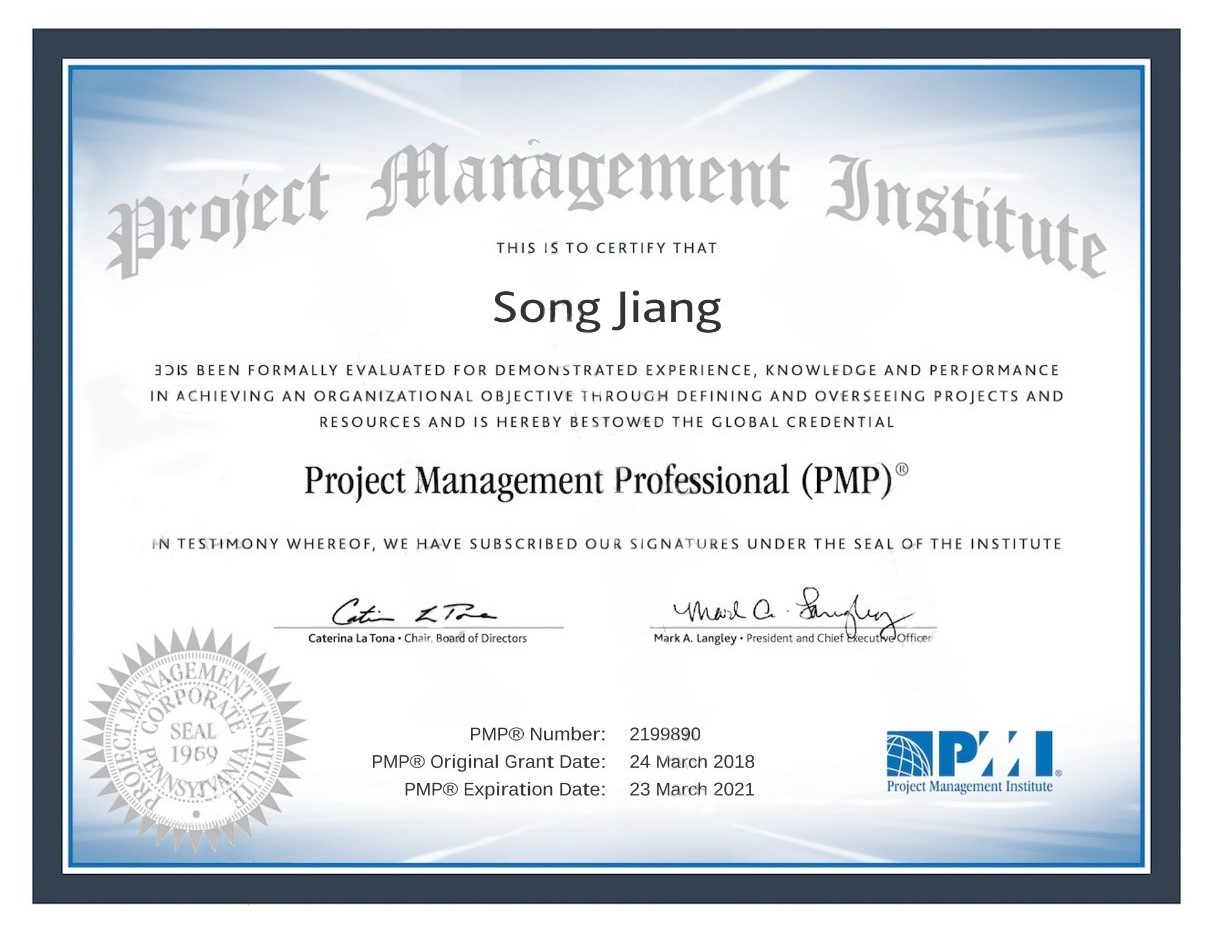Click the 'RESOURCES AND IS HEREBY BESTOWED' line
1213x938 pixels.
point(606,422)
